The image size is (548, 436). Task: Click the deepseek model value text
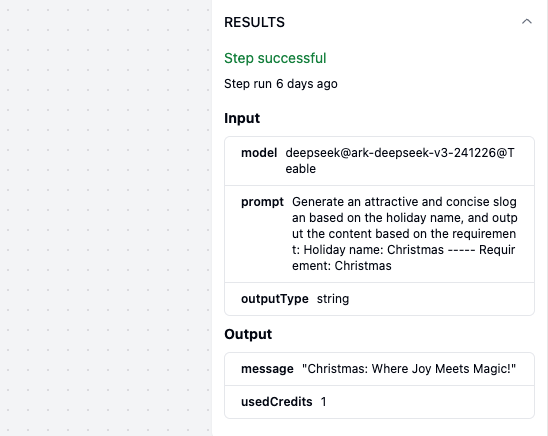pos(400,161)
